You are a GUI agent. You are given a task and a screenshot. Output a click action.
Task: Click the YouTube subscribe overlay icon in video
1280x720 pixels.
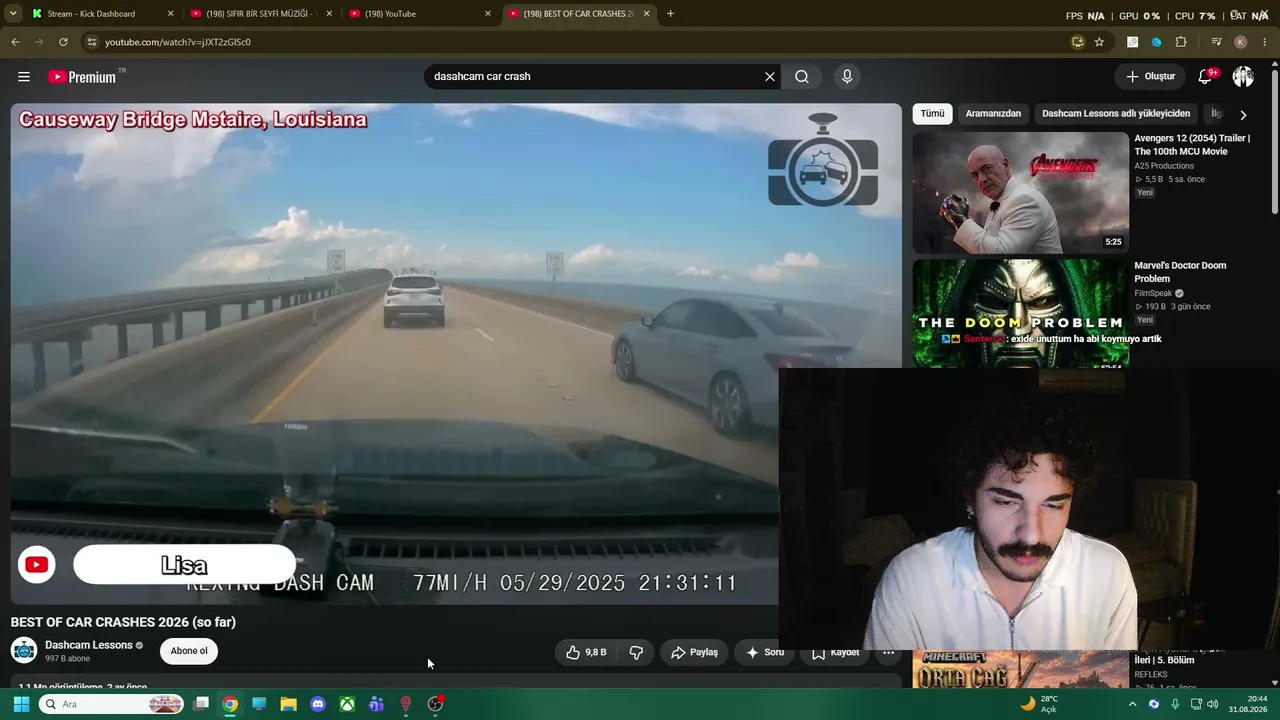click(x=37, y=565)
